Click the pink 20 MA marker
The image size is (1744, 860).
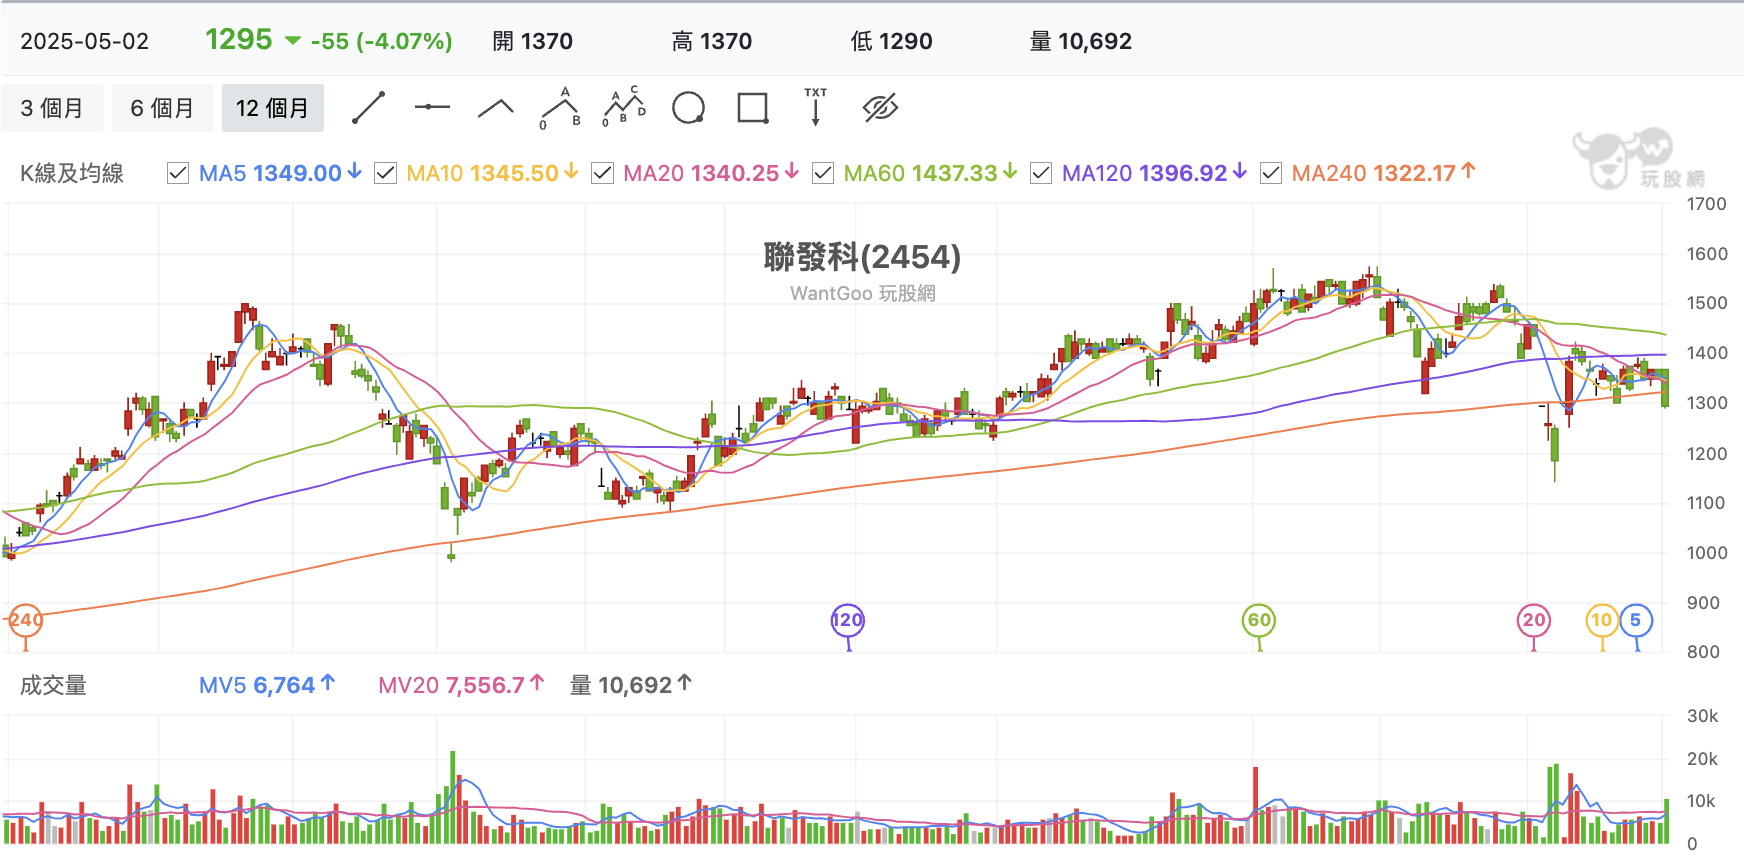point(1533,620)
